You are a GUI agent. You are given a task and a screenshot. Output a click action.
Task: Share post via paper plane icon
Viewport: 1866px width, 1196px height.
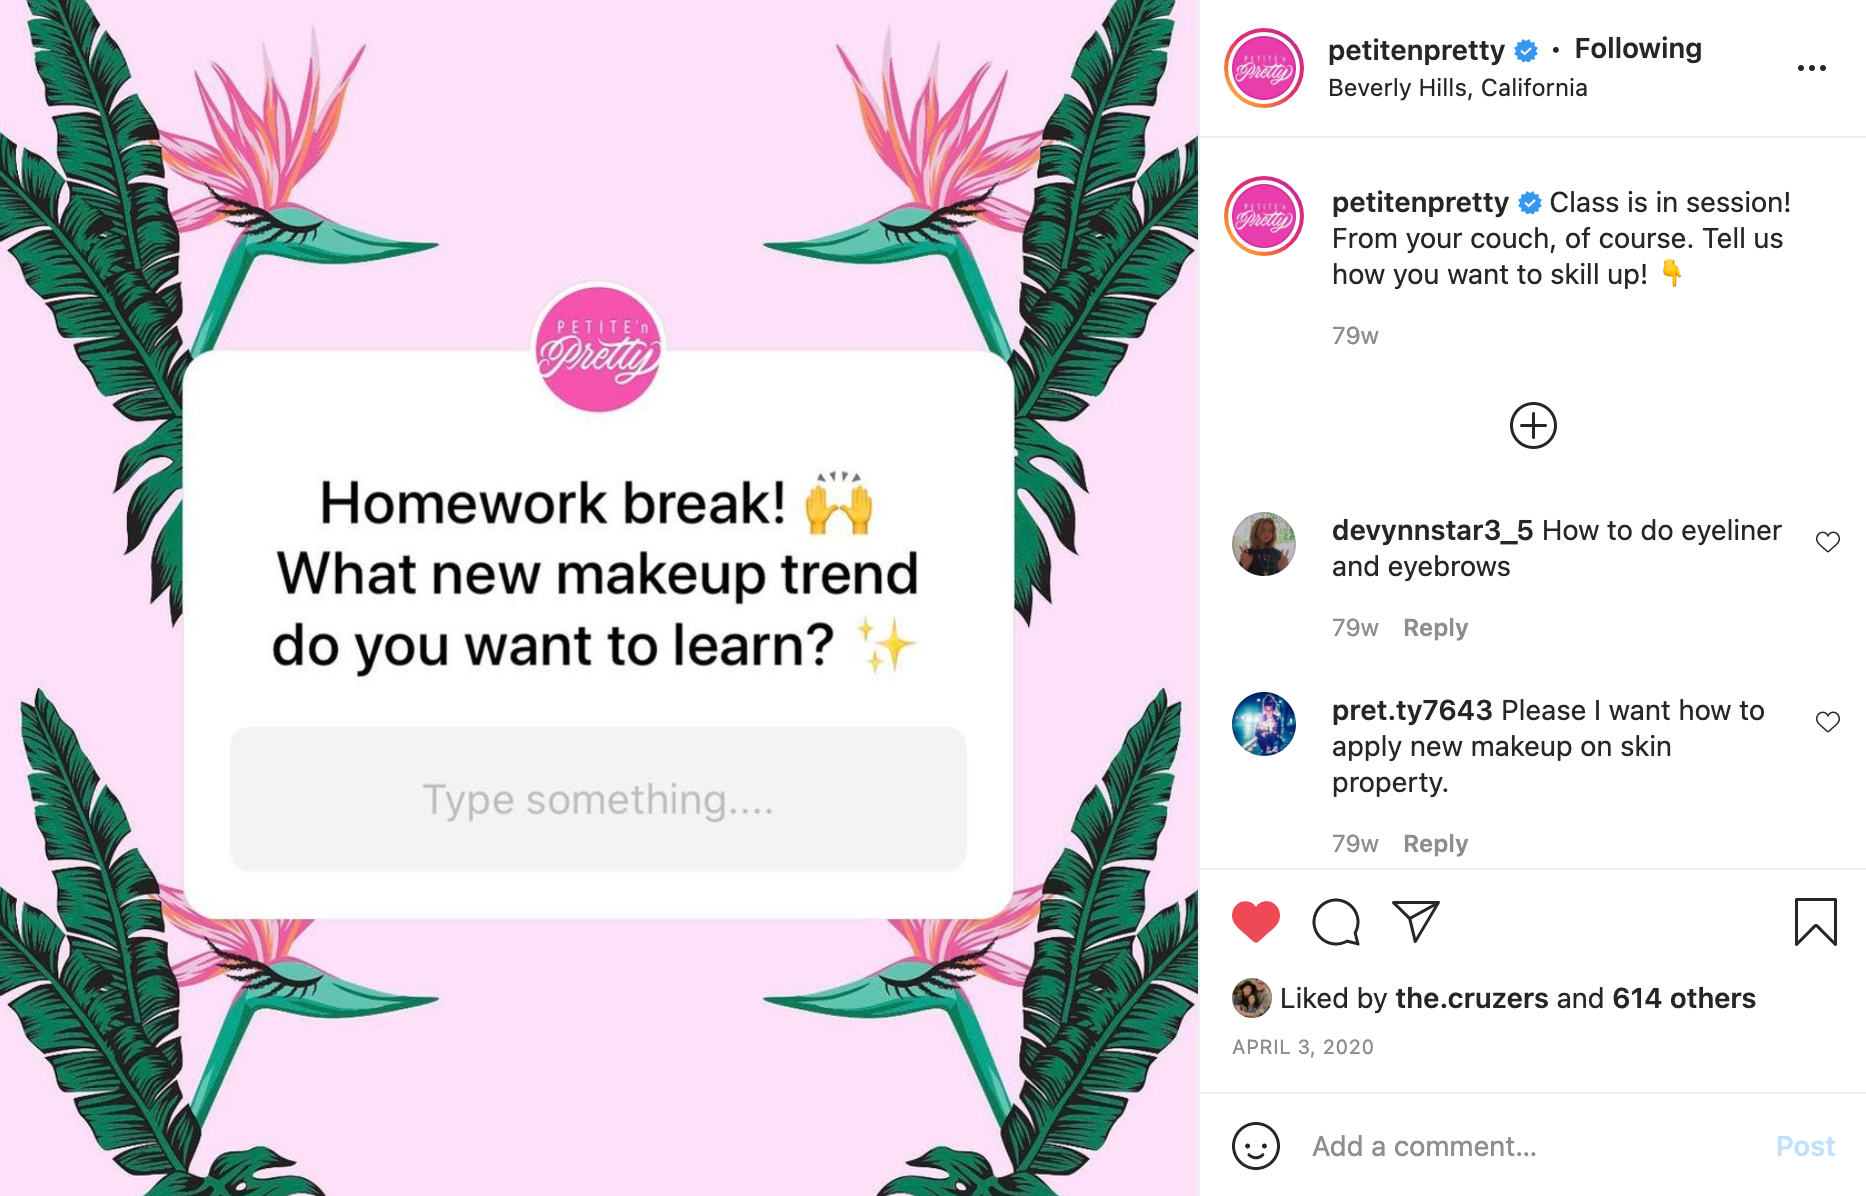pyautogui.click(x=1416, y=922)
